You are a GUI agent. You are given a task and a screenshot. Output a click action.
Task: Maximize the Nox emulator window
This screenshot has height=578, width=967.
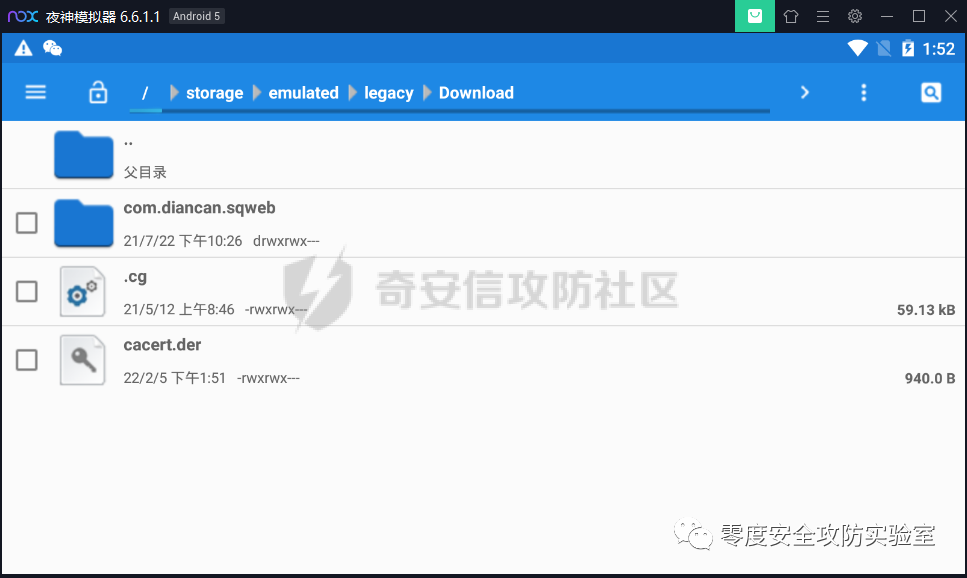pyautogui.click(x=919, y=16)
